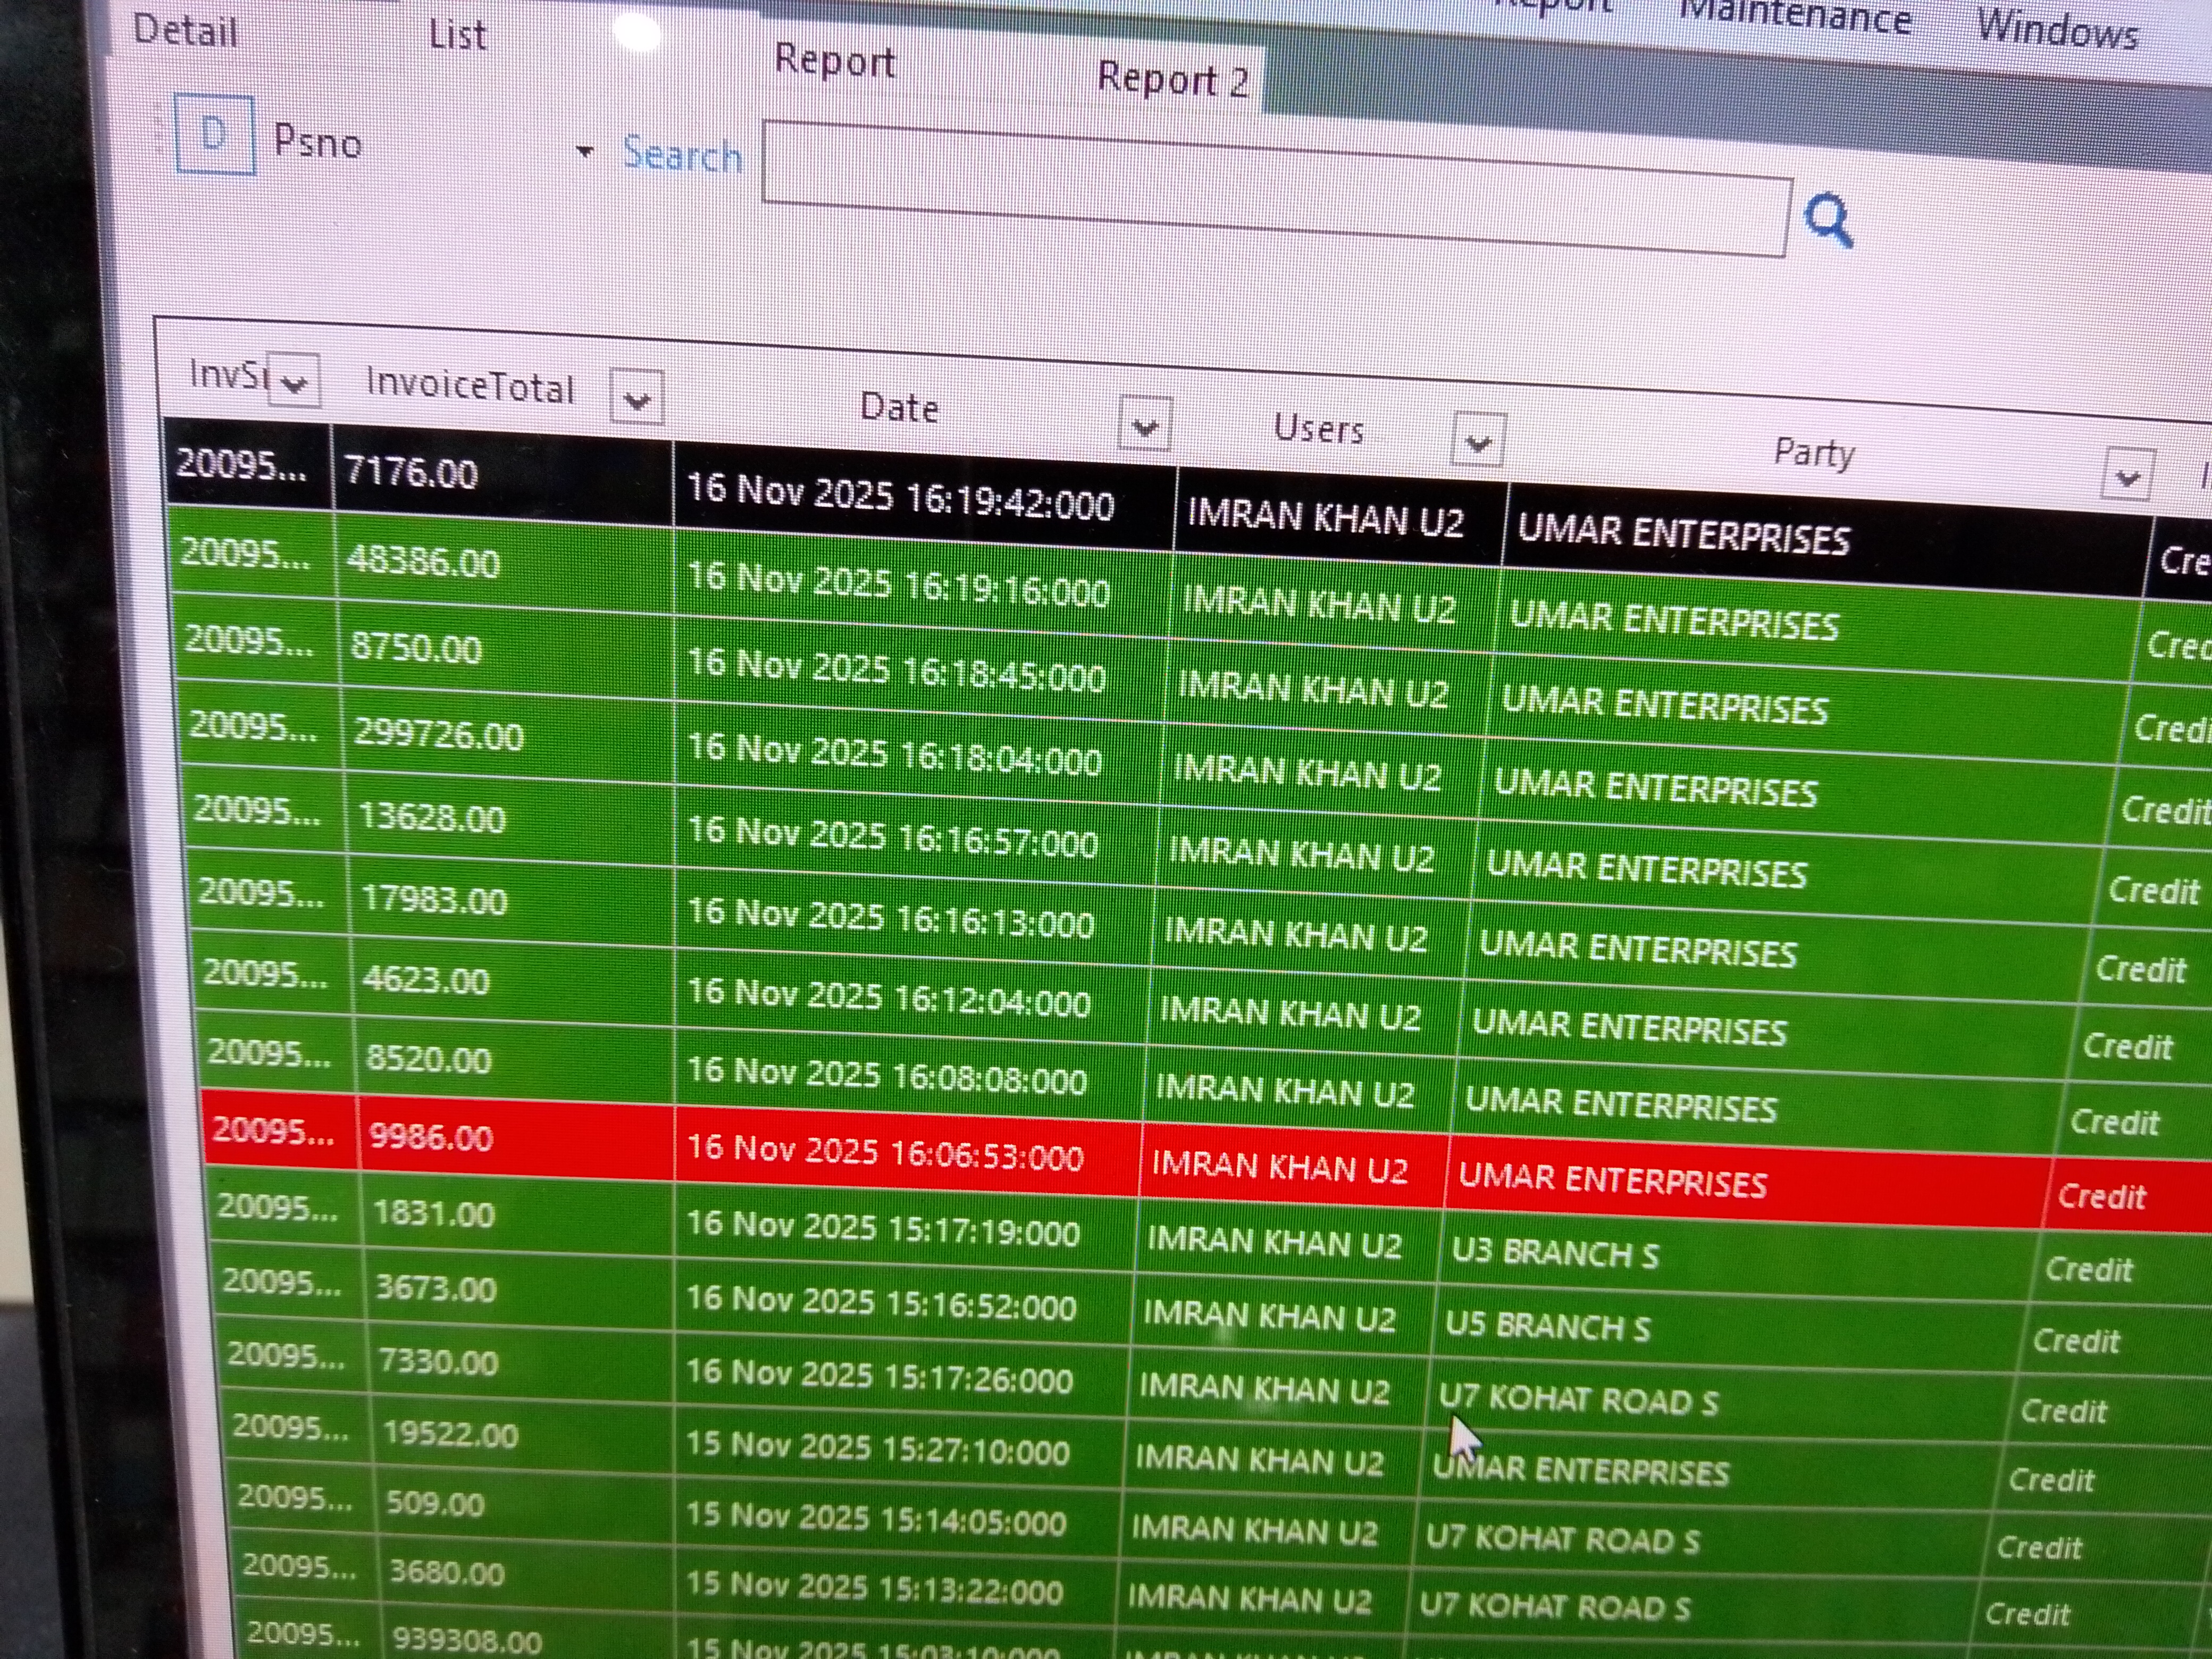The width and height of the screenshot is (2212, 1659).
Task: Click the Search label link
Action: point(682,156)
